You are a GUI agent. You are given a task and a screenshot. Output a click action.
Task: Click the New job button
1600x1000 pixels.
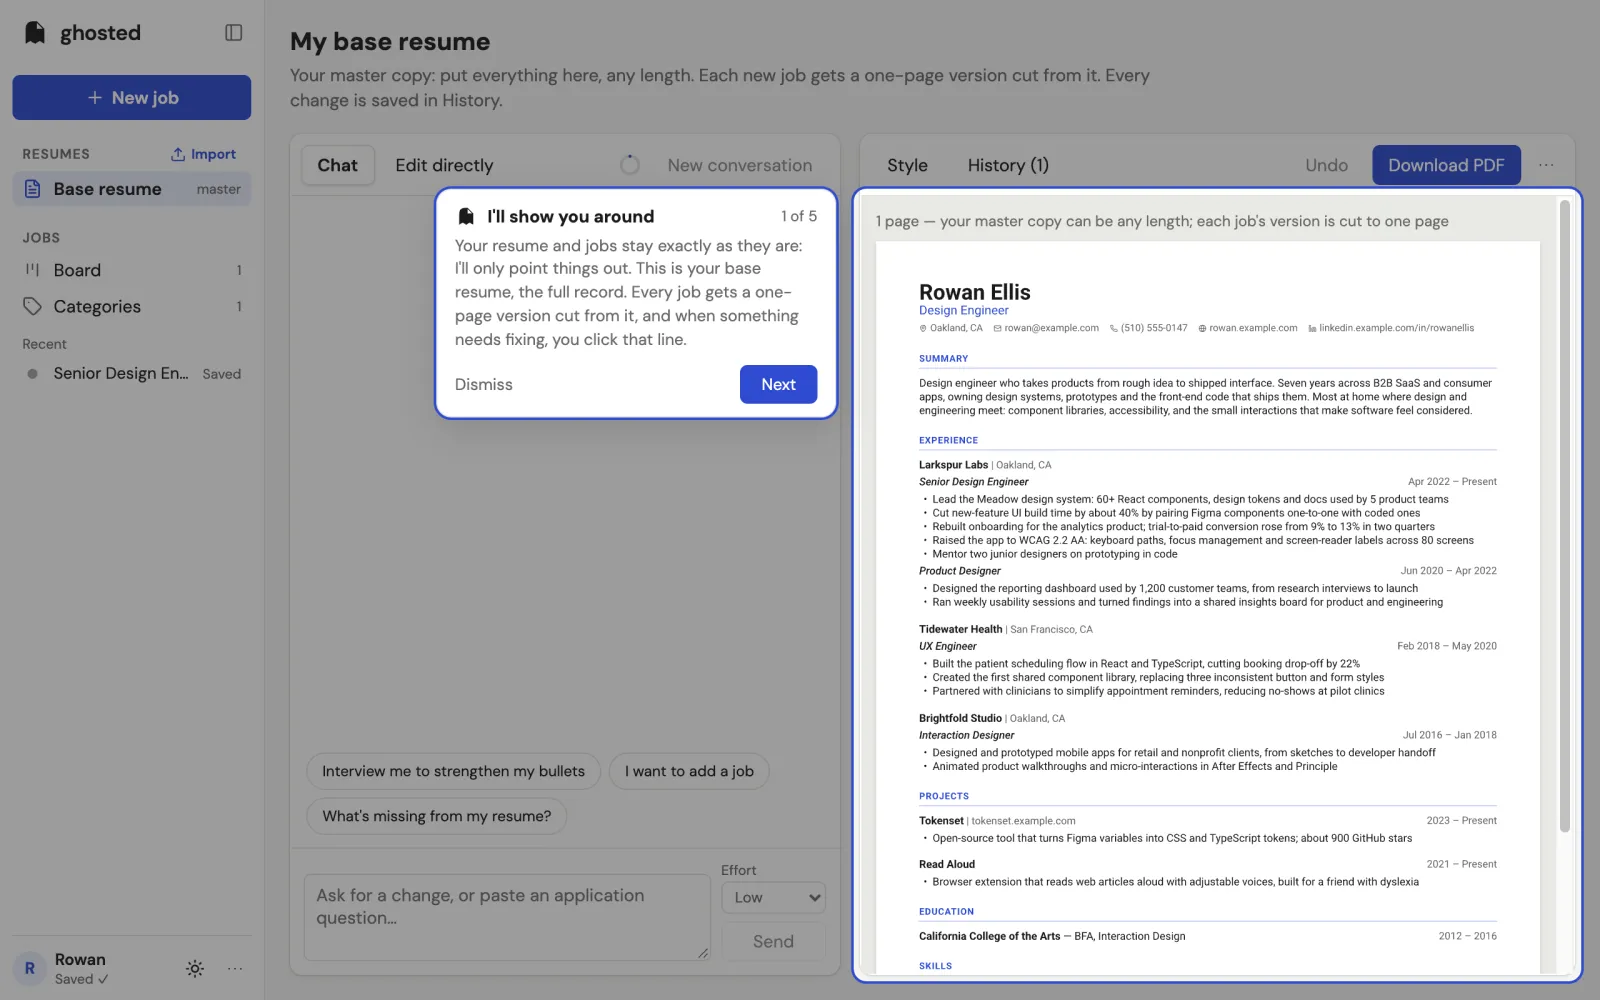pyautogui.click(x=132, y=98)
